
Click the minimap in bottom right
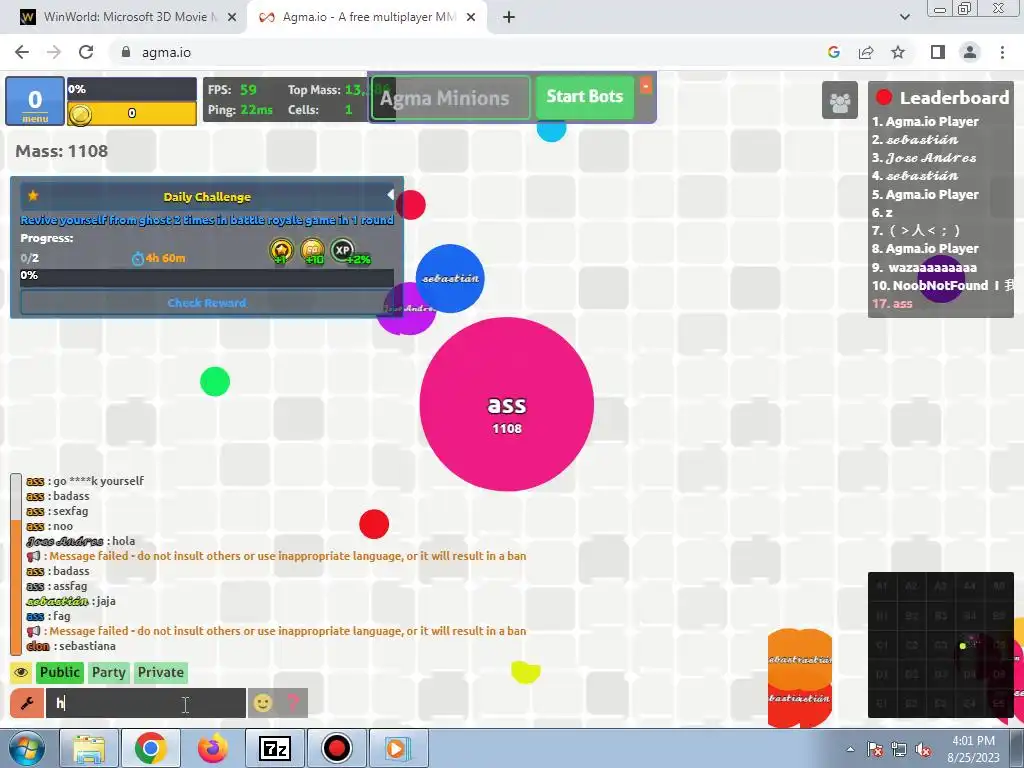[x=940, y=645]
